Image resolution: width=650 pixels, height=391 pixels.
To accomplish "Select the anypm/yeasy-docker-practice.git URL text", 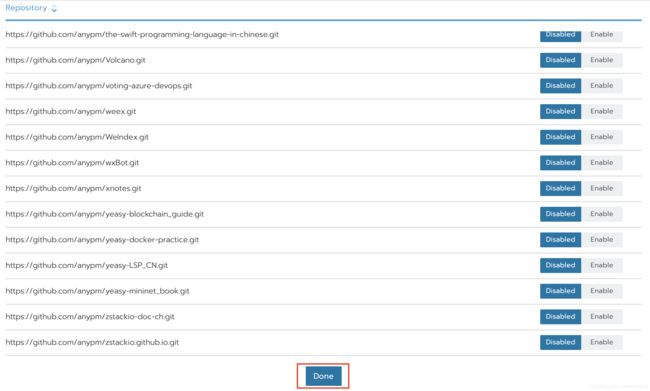I will [x=102, y=240].
